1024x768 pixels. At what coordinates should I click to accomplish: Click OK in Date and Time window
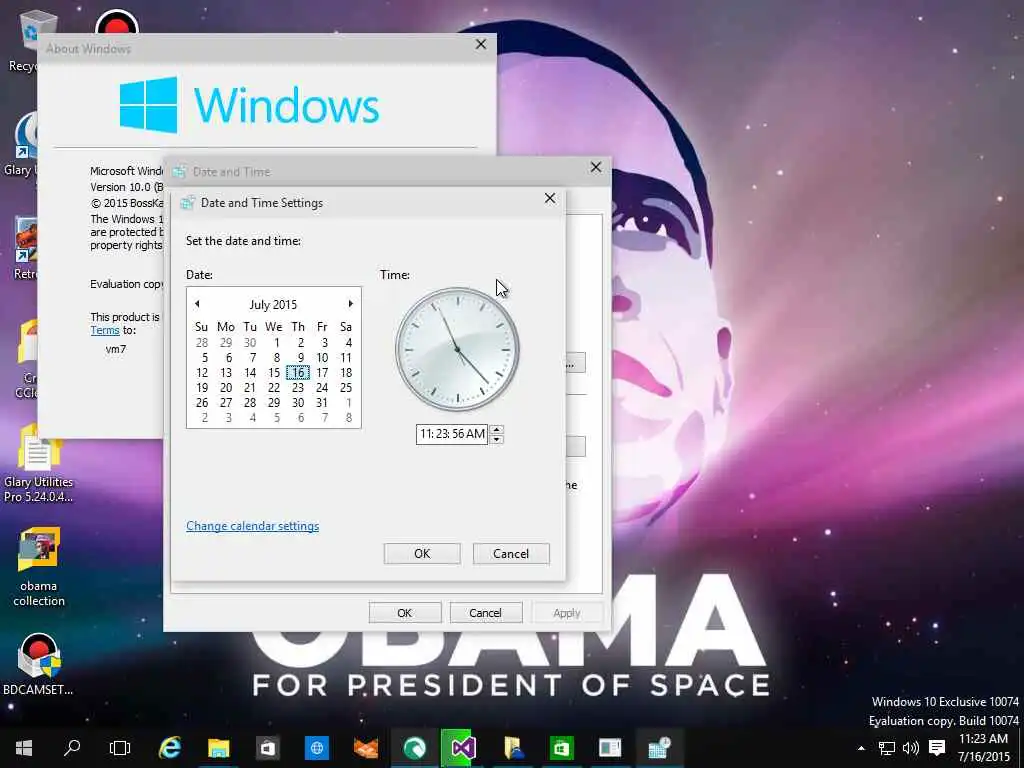405,613
